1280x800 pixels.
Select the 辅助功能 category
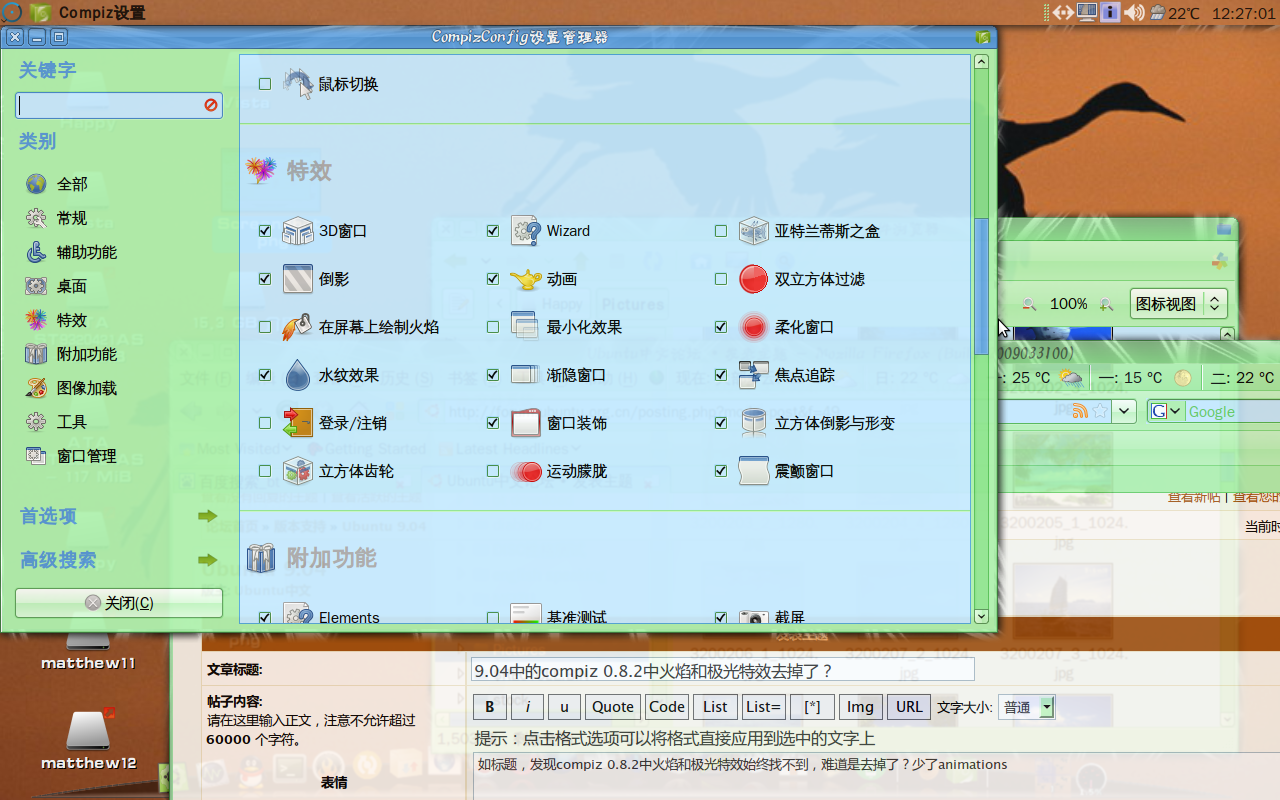coord(72,252)
